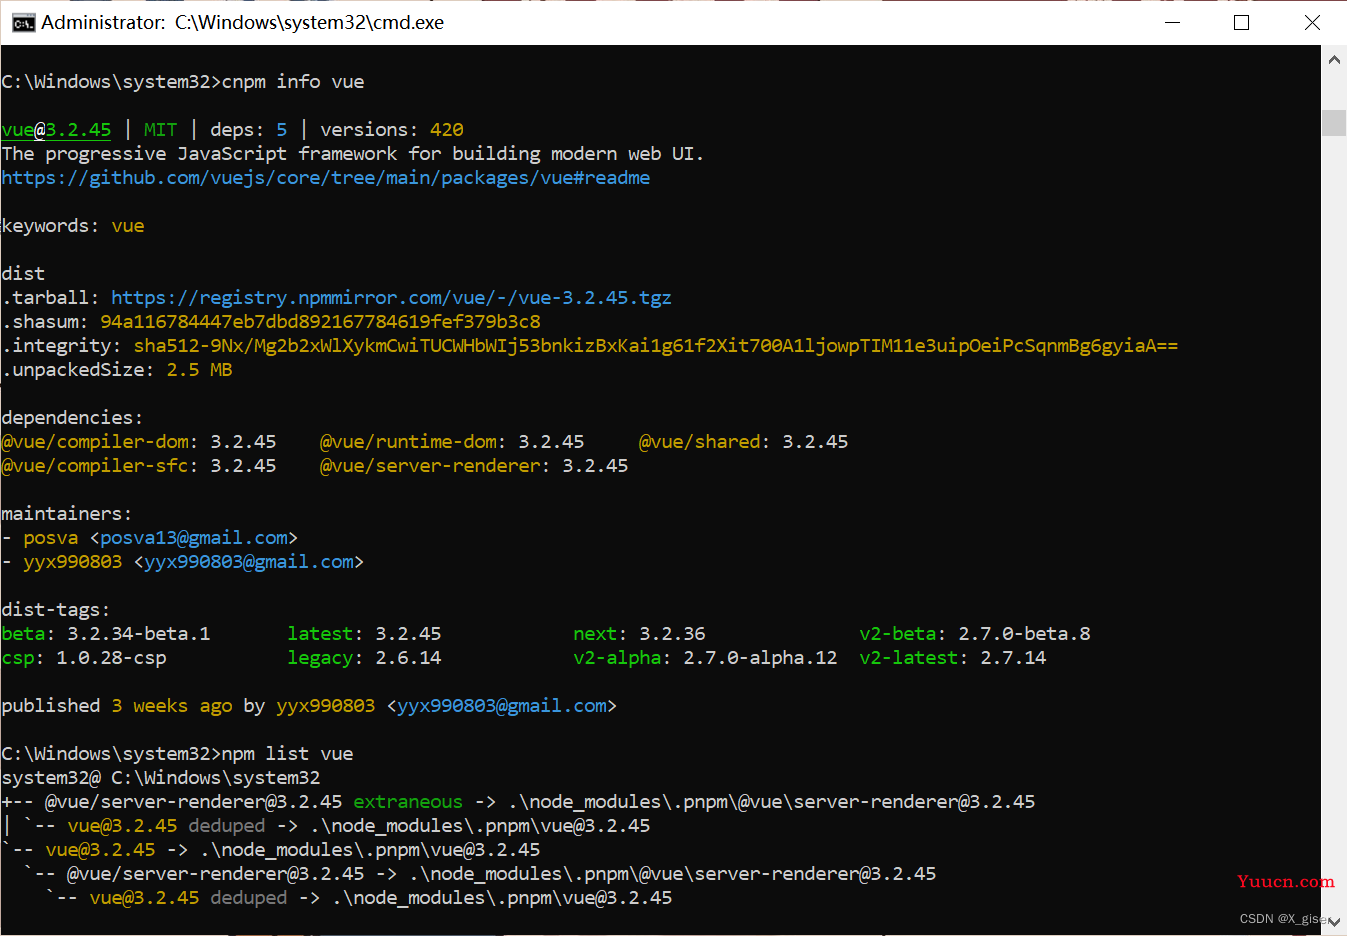This screenshot has height=936, width=1347.
Task: Click yyx990803@gmail.com under maintainers
Action: coord(249,562)
